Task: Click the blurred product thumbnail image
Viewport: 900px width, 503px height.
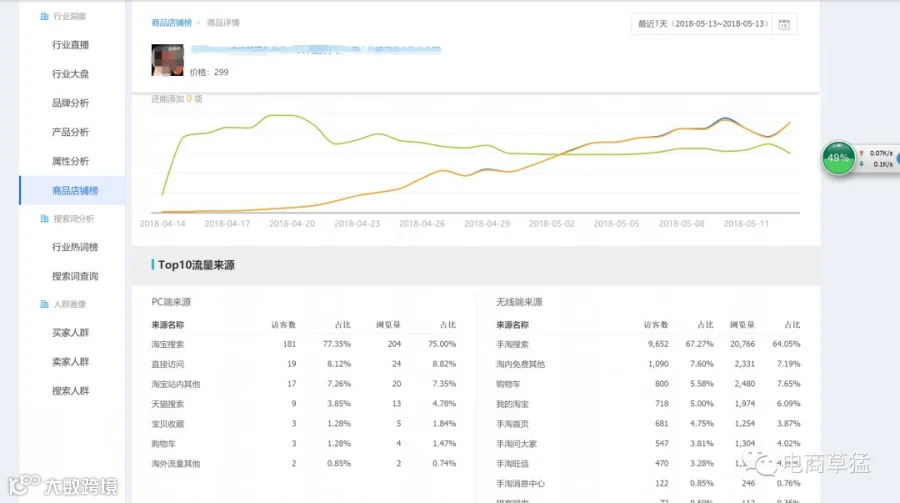Action: tap(168, 60)
